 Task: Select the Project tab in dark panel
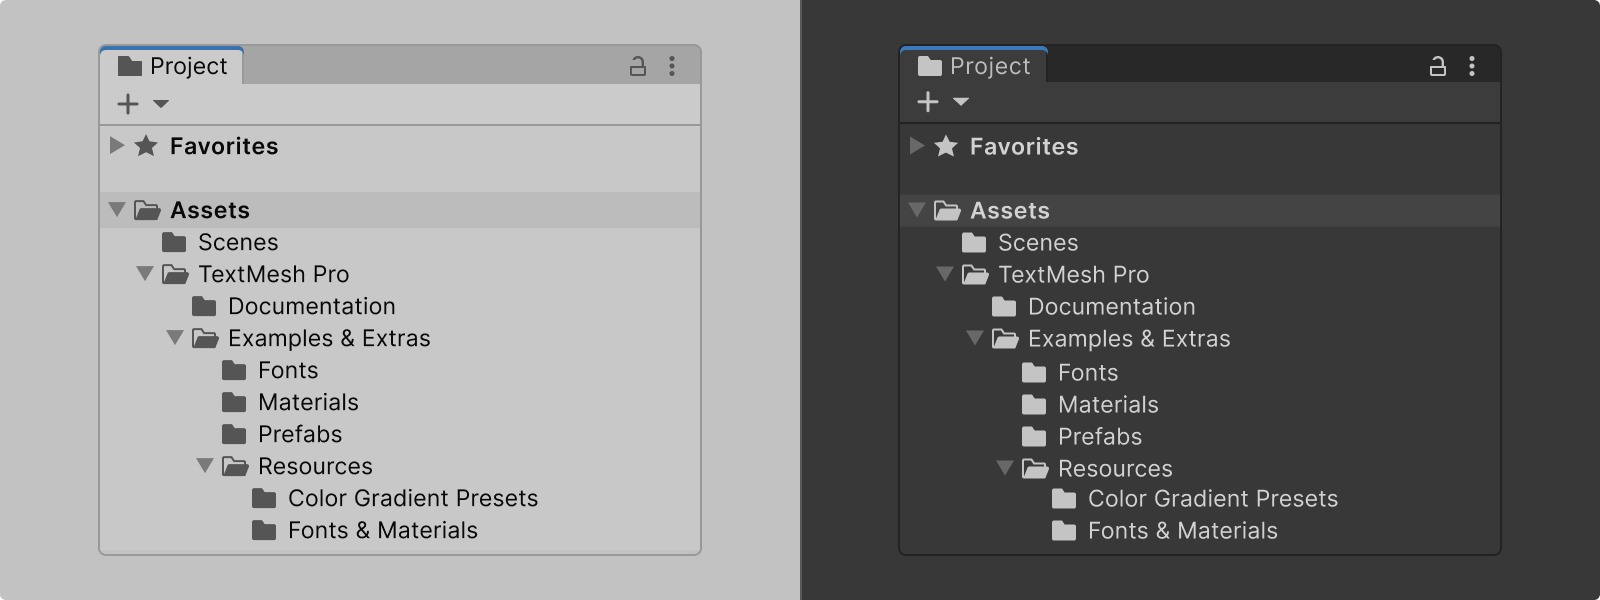pyautogui.click(x=973, y=66)
